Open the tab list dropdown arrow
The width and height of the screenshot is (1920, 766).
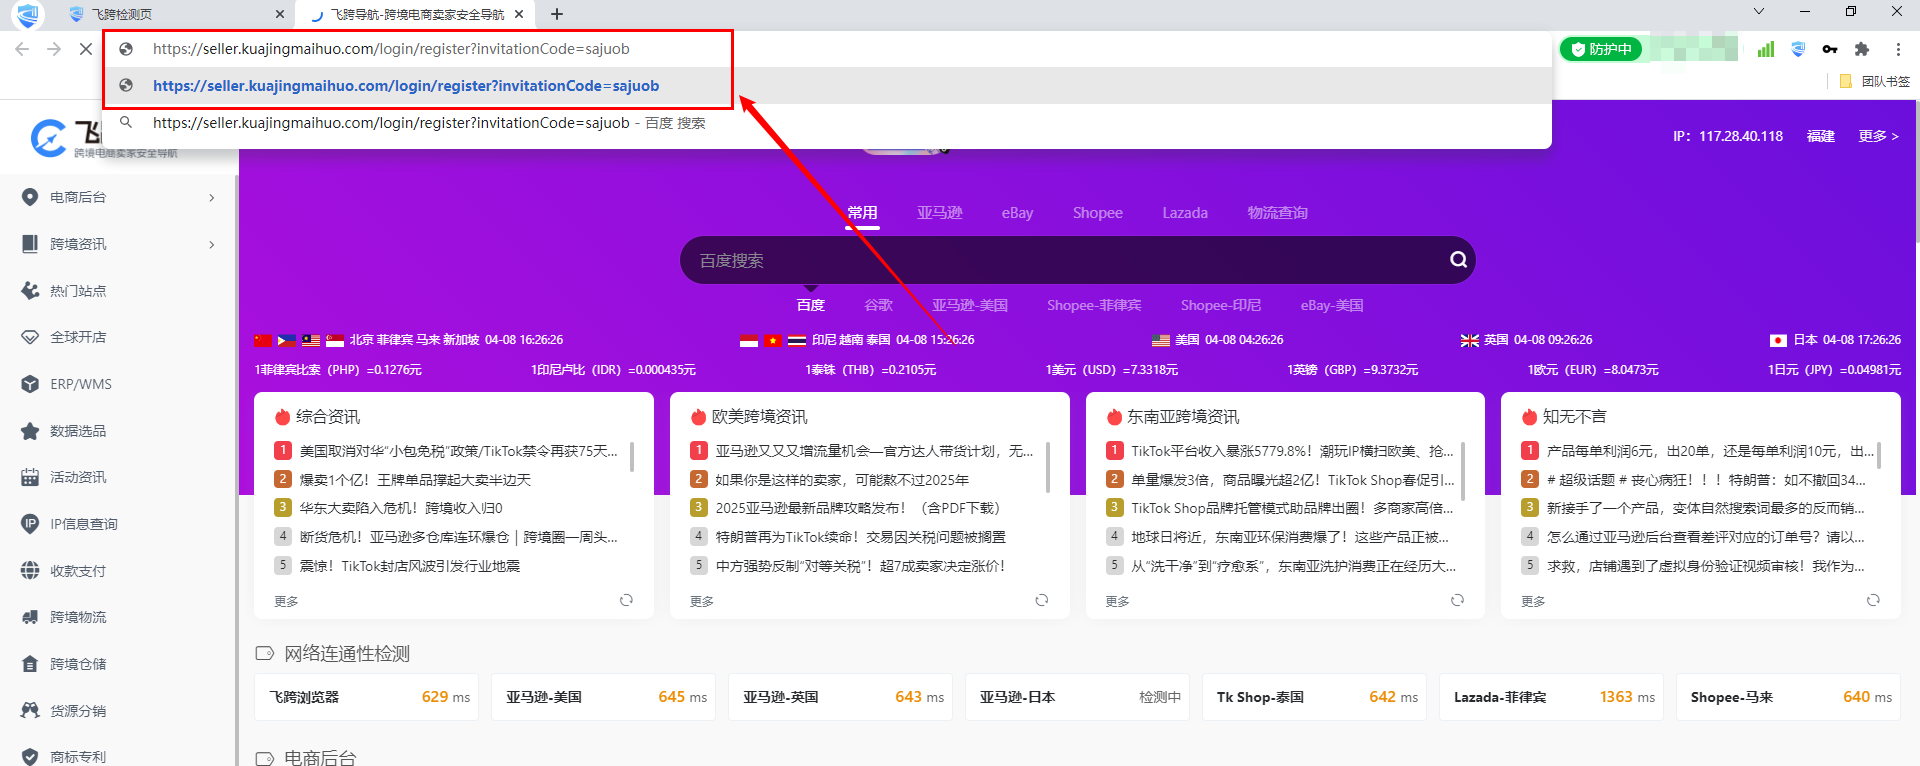click(1759, 11)
